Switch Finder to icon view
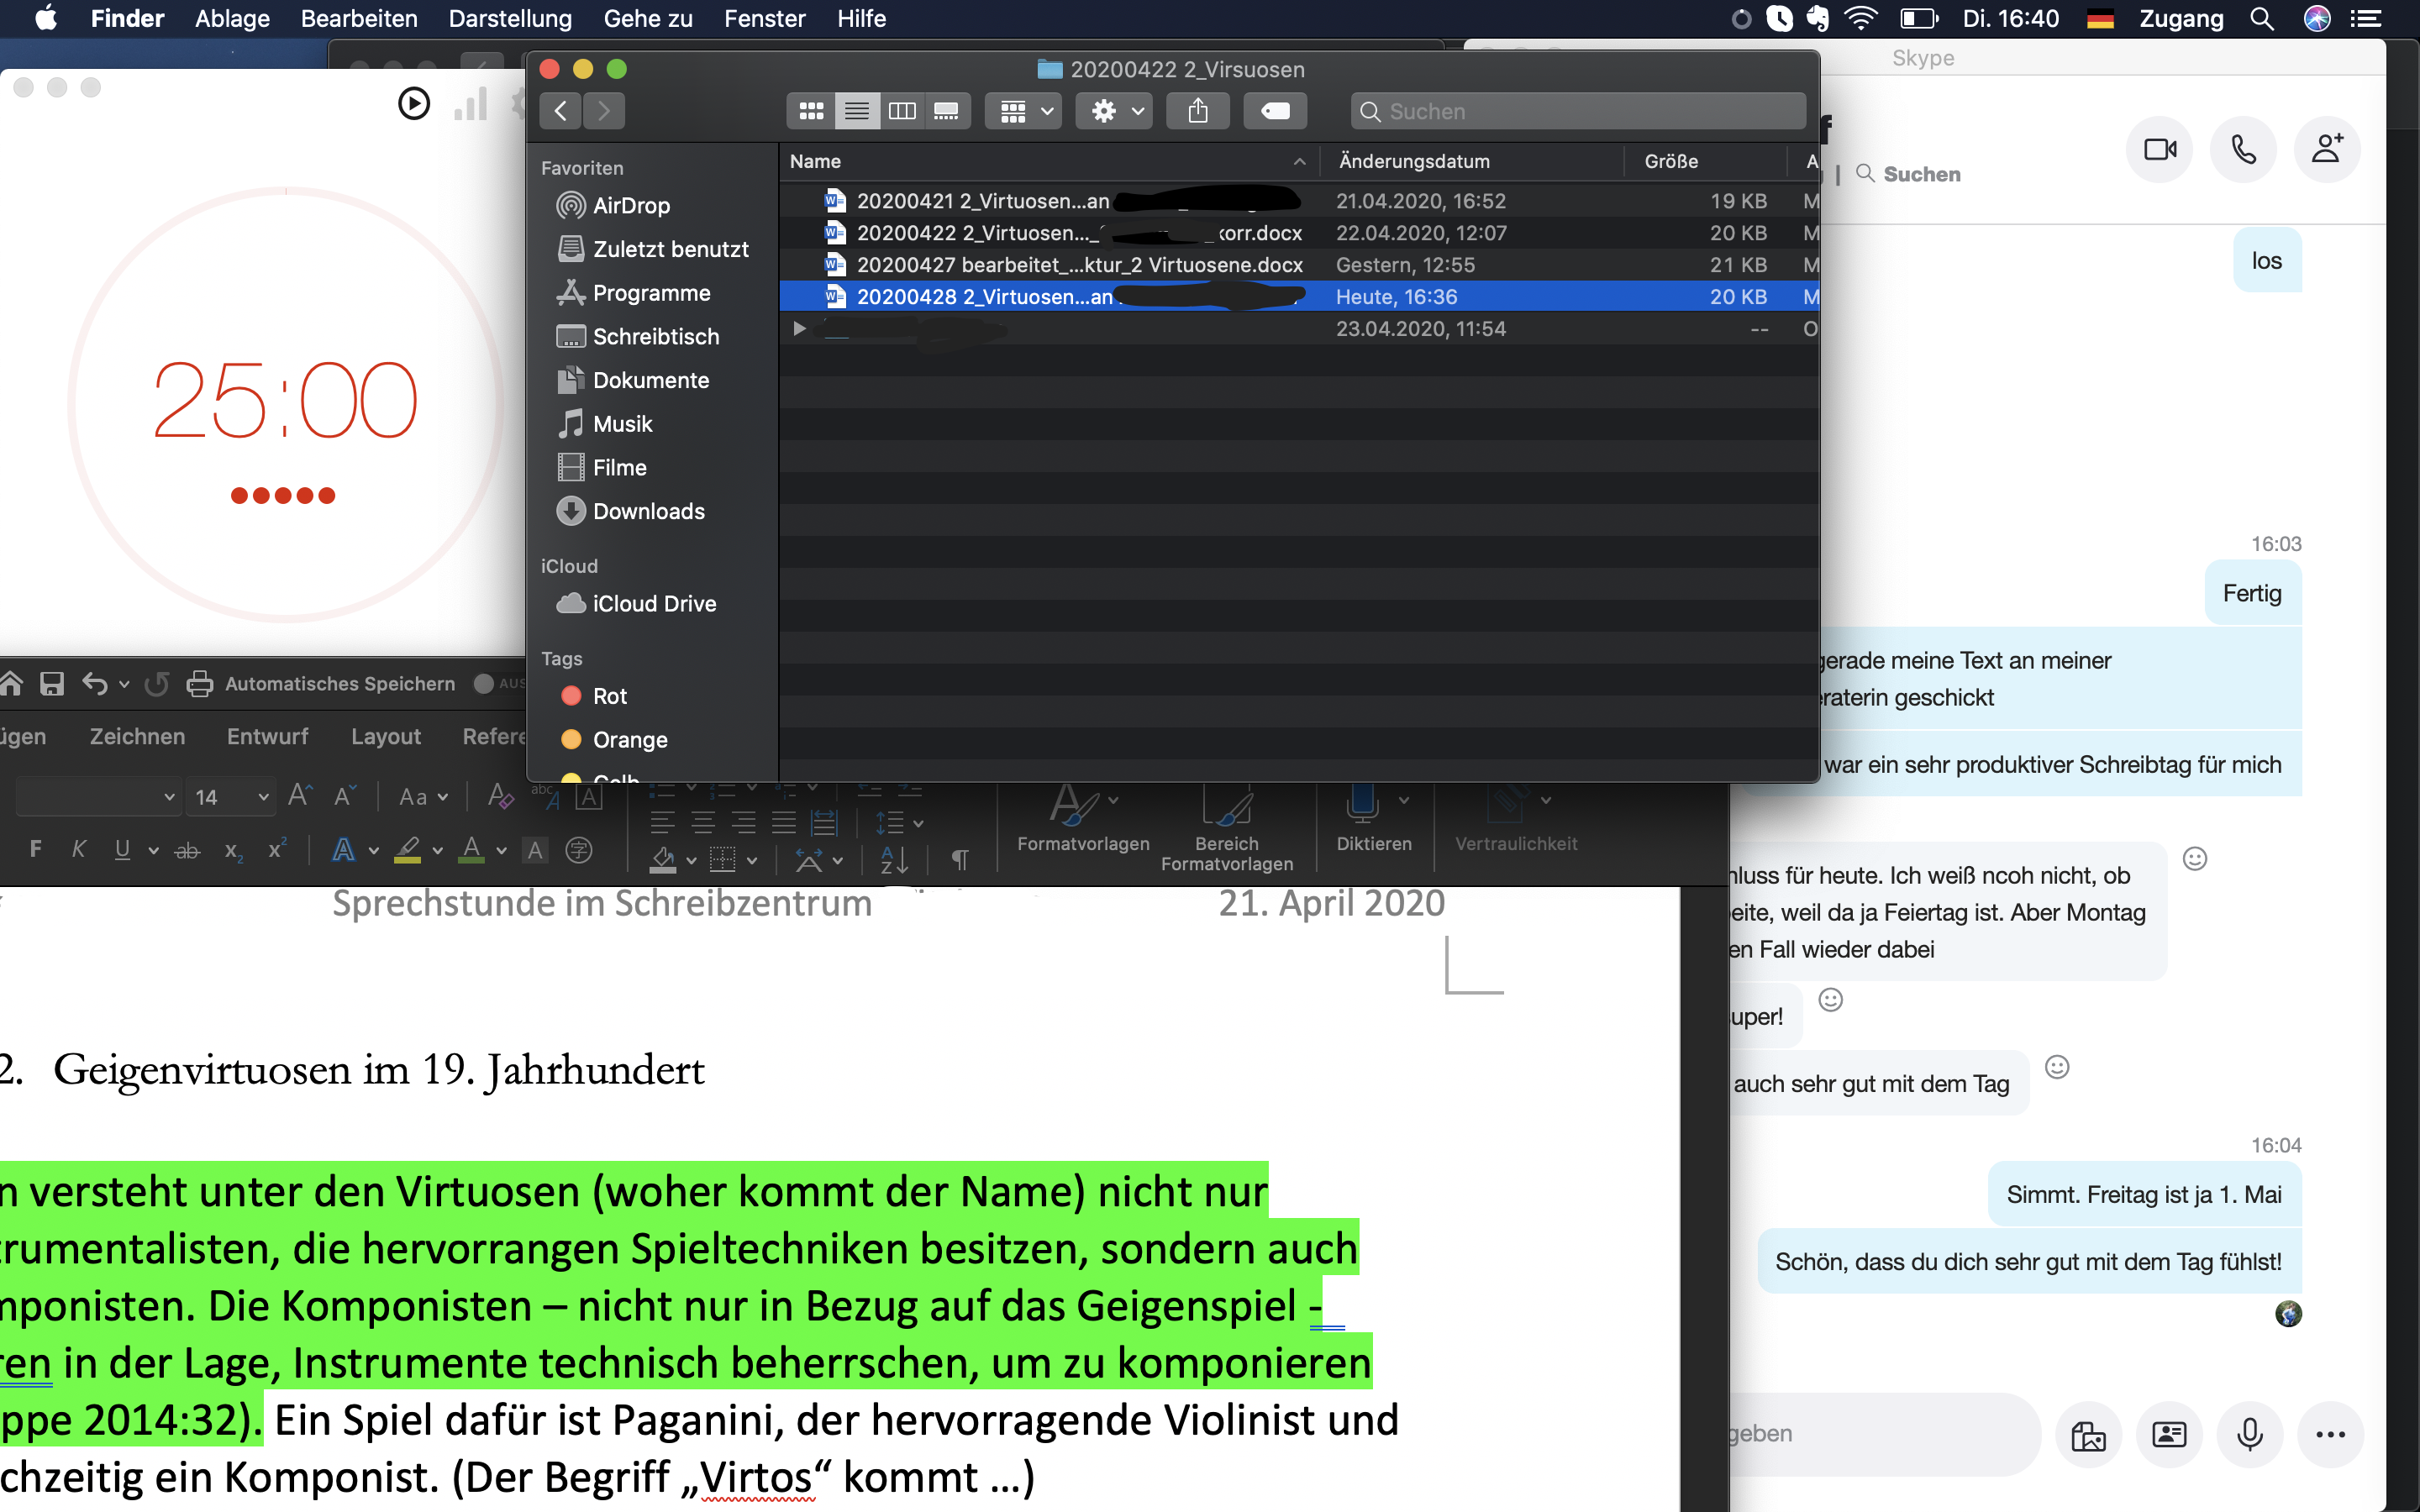 click(x=811, y=111)
